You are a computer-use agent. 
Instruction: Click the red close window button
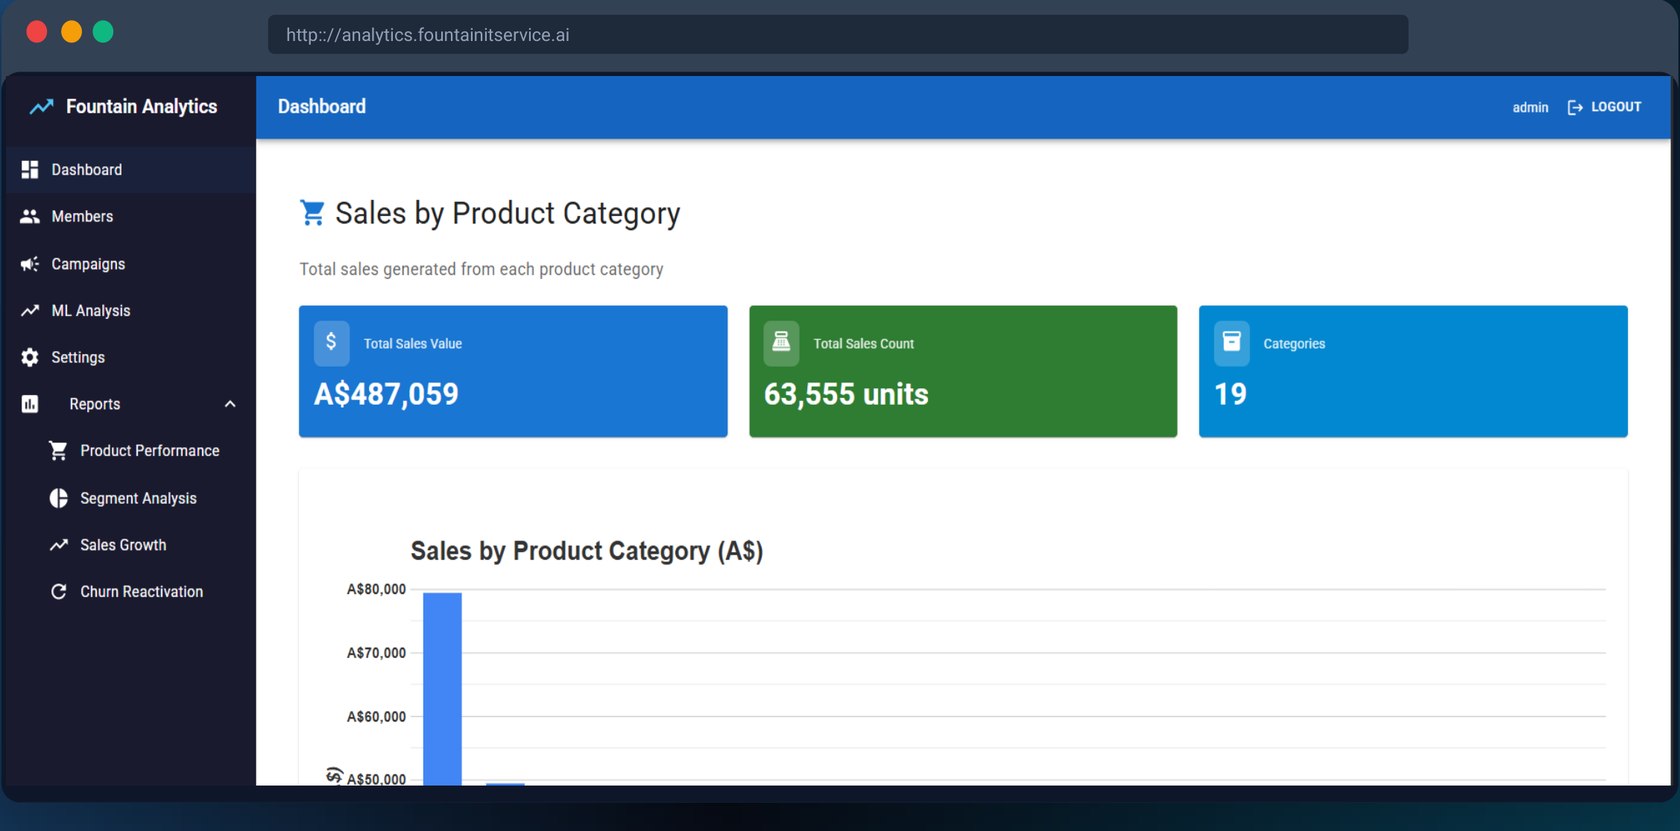(37, 32)
